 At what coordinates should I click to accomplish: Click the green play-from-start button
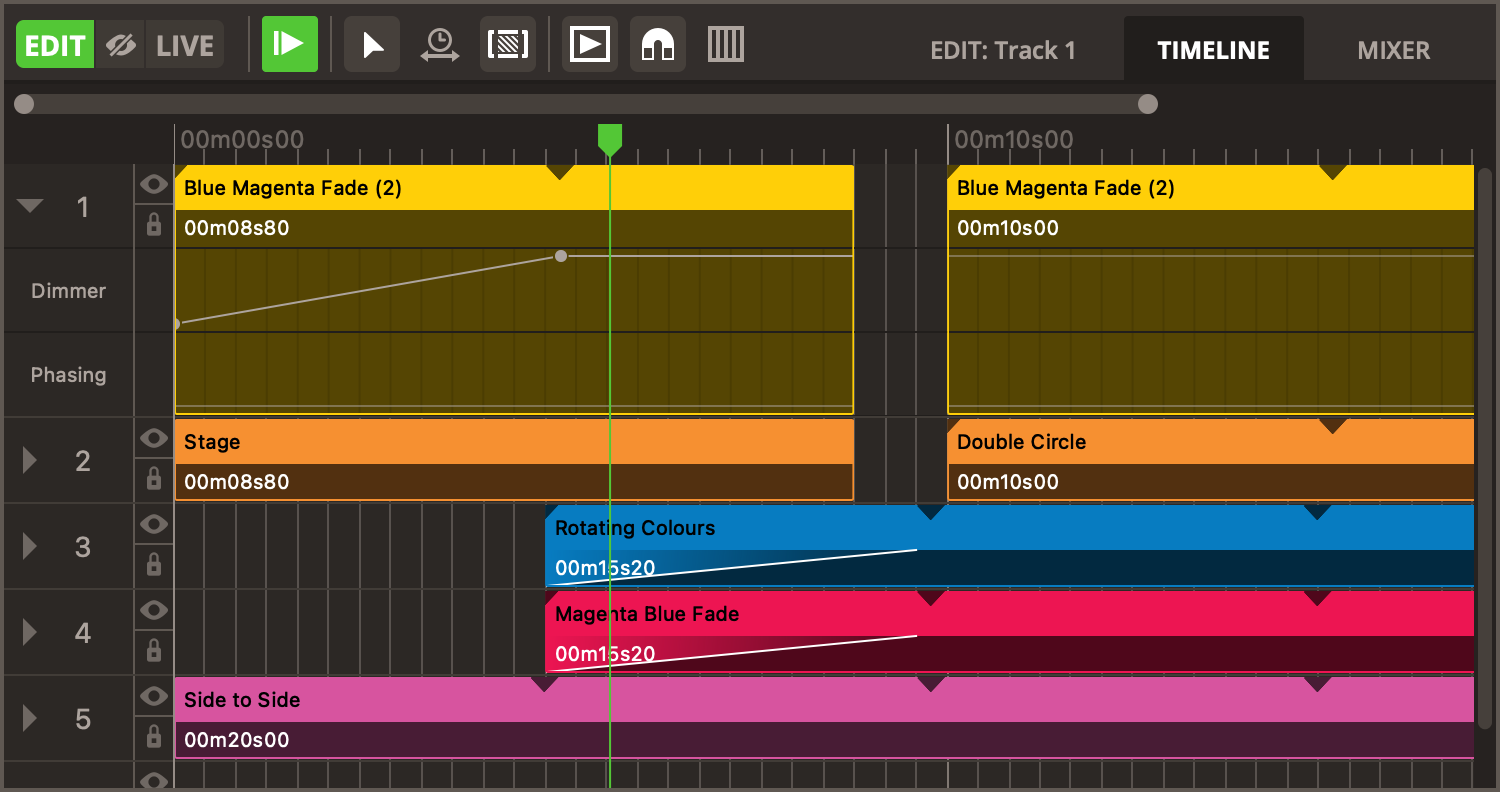coord(289,44)
